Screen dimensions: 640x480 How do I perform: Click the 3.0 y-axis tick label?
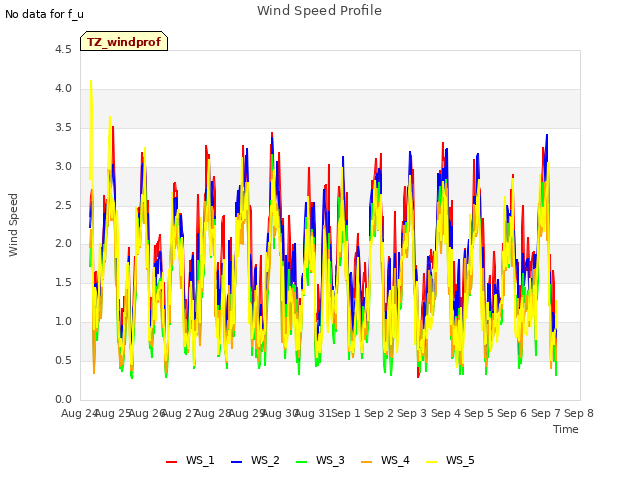click(x=63, y=167)
